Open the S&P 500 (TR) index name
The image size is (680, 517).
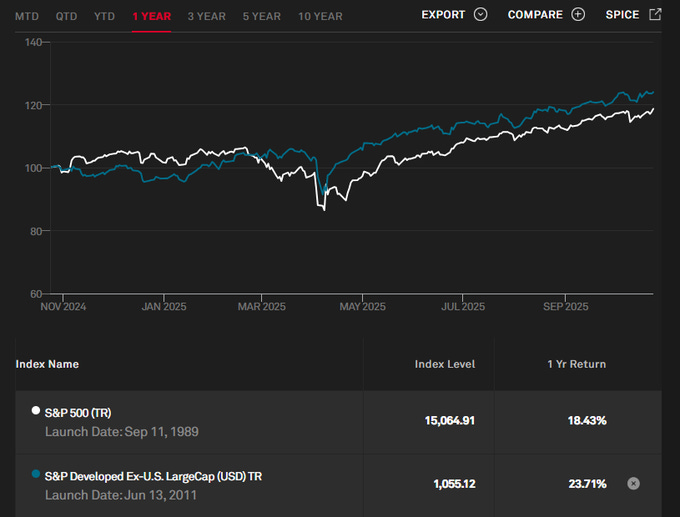(x=78, y=413)
